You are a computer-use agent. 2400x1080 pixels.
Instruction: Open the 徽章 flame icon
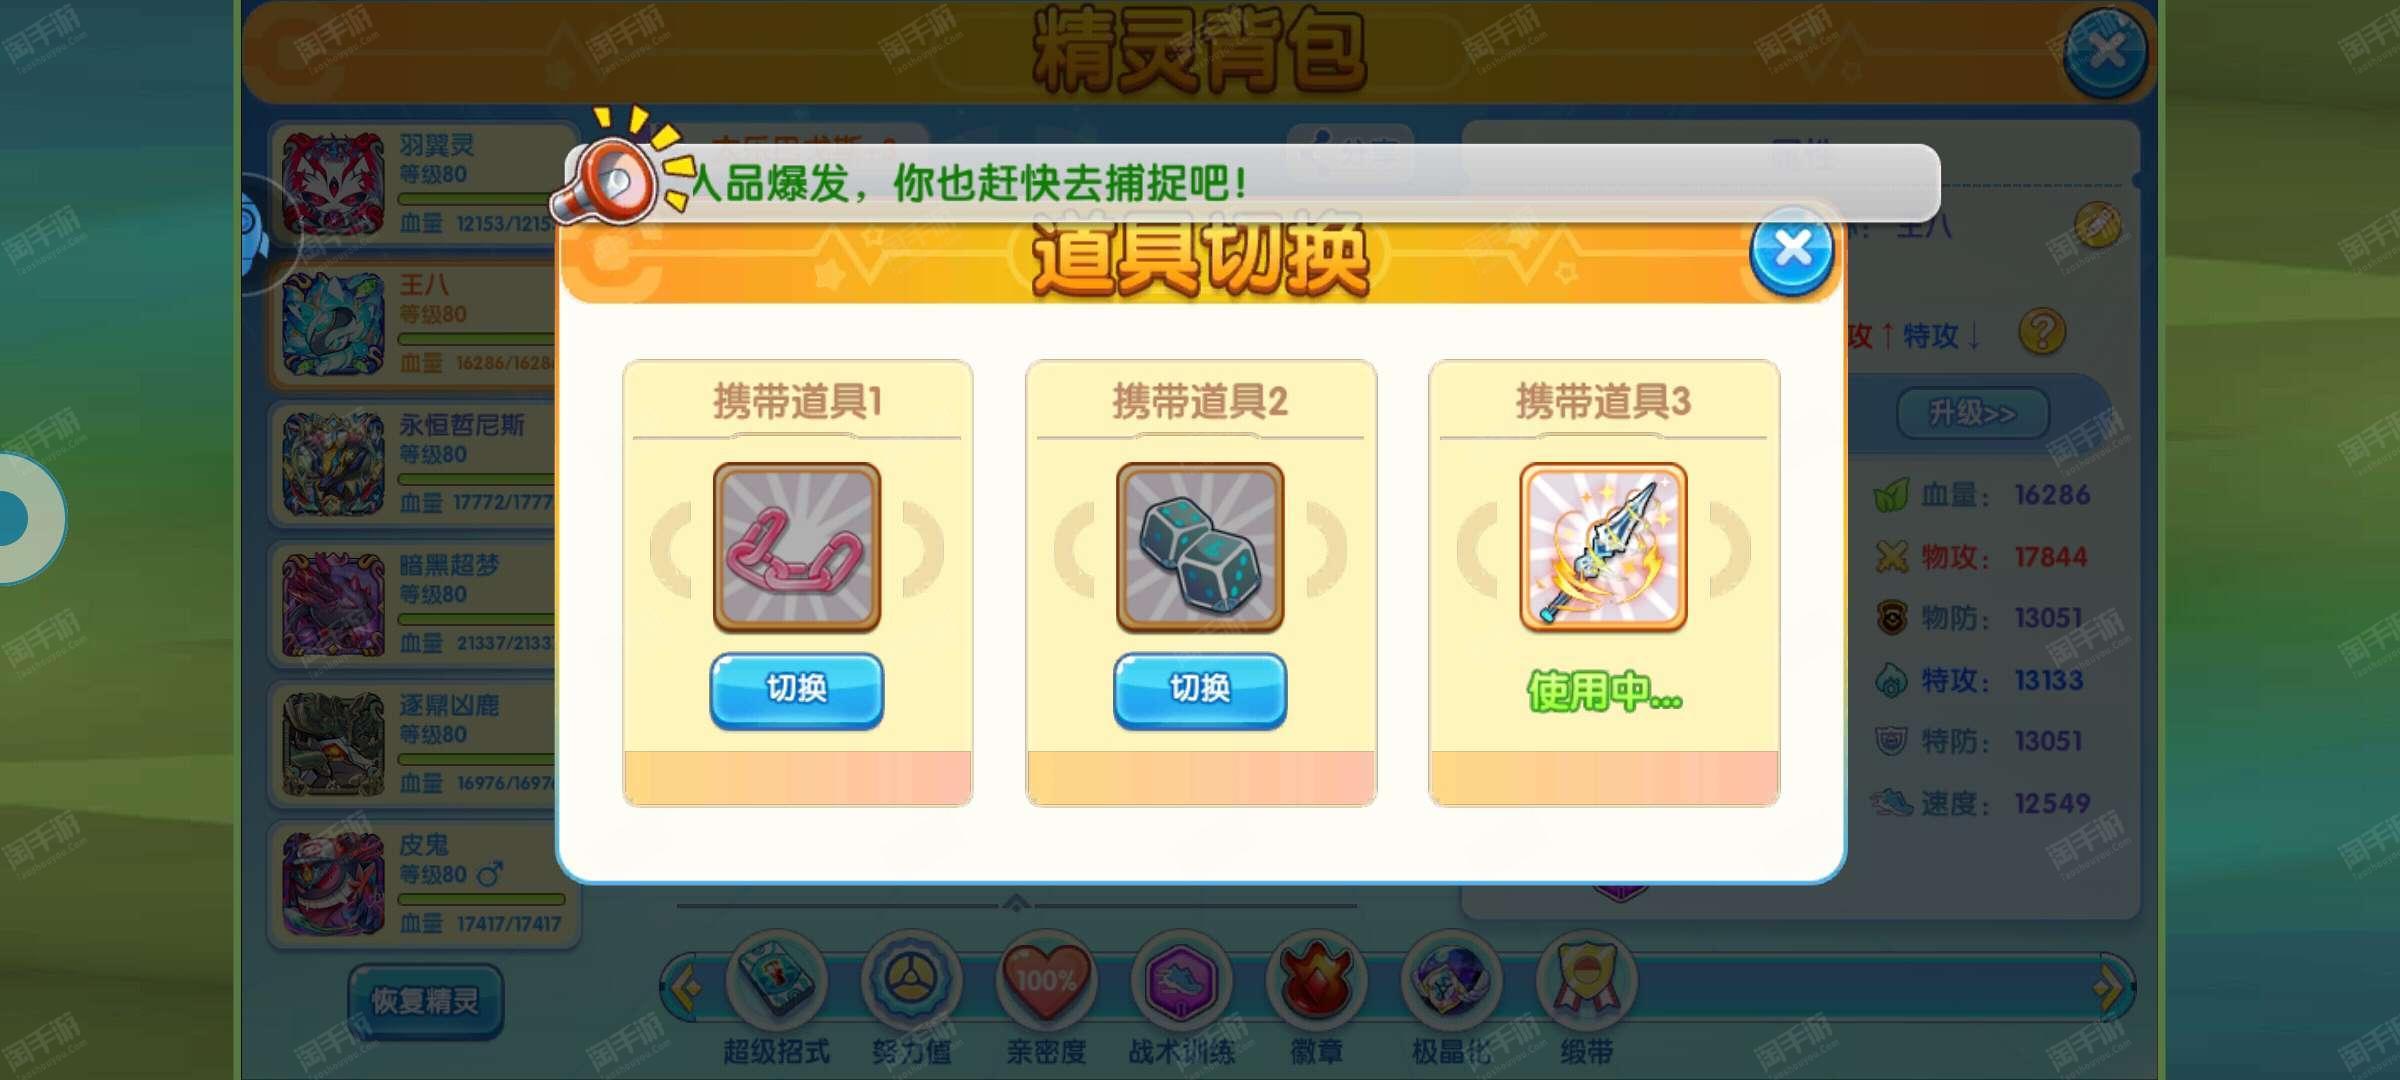(x=1316, y=982)
